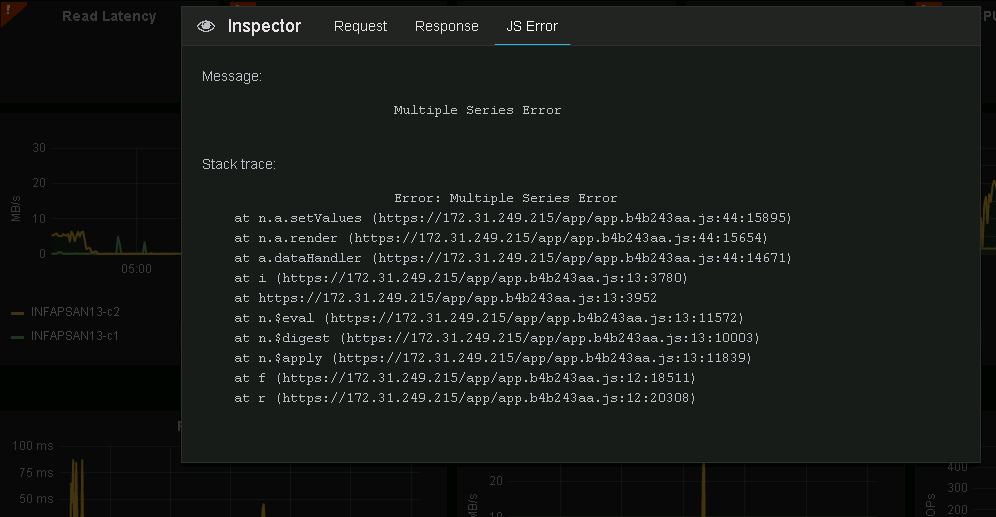996x517 pixels.
Task: Click the n.$digest stack trace line
Action: 496,338
